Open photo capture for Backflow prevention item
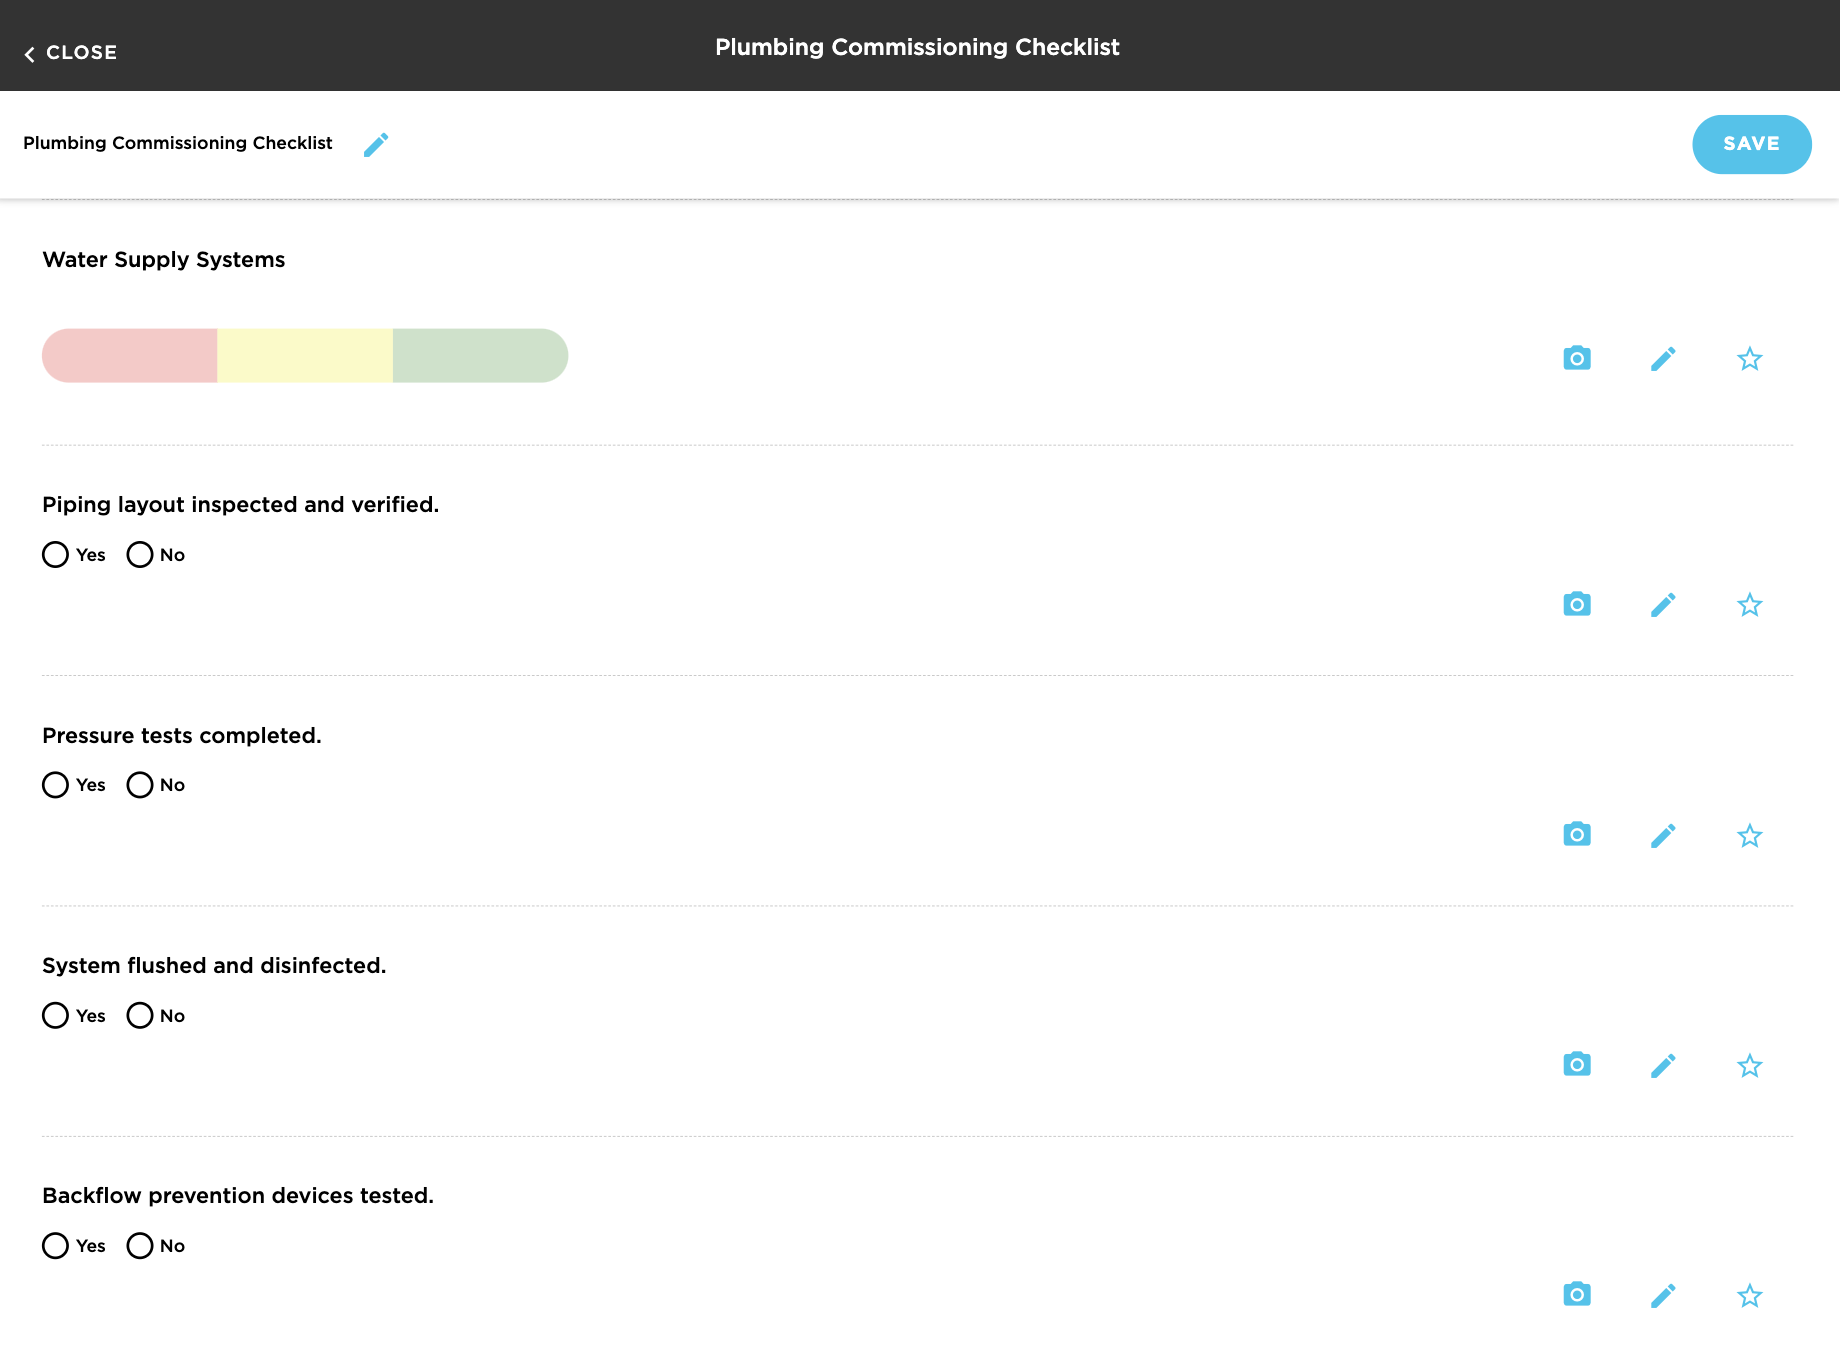1840x1356 pixels. click(x=1576, y=1294)
